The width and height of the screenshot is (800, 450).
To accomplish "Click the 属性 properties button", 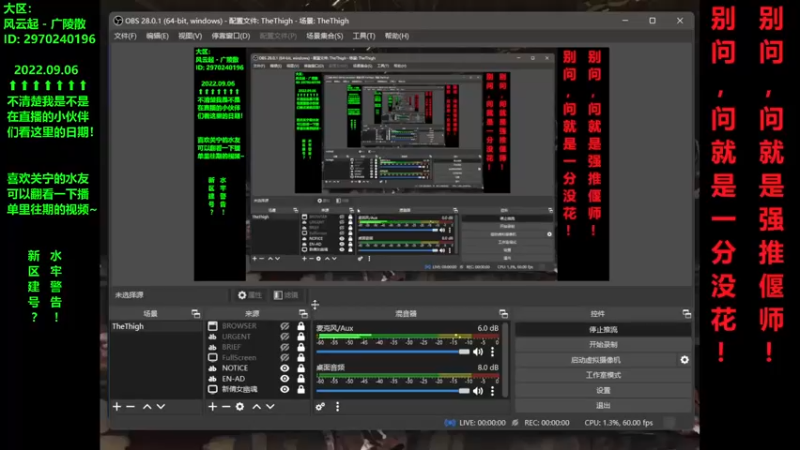I will point(249,295).
